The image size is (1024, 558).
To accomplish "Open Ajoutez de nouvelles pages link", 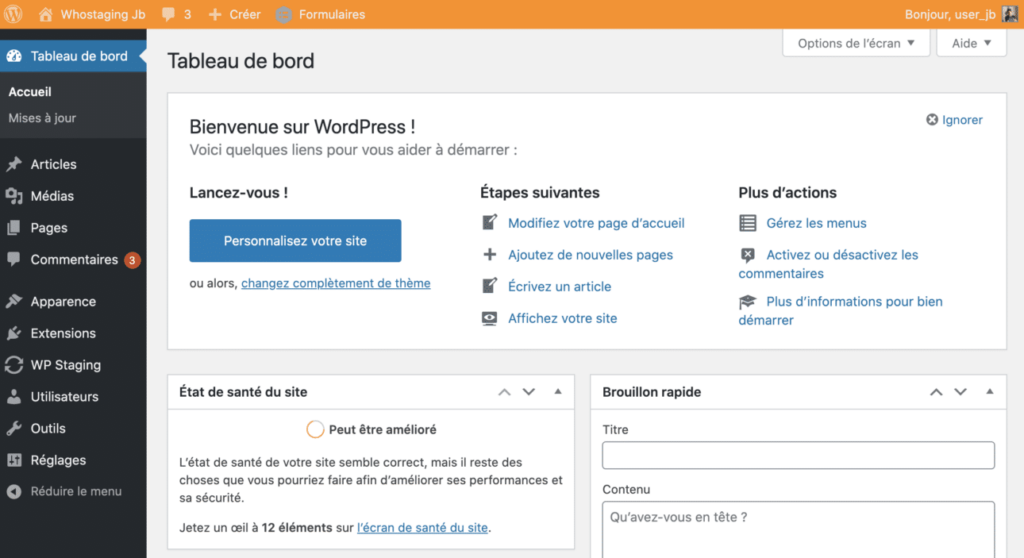I will tap(590, 255).
